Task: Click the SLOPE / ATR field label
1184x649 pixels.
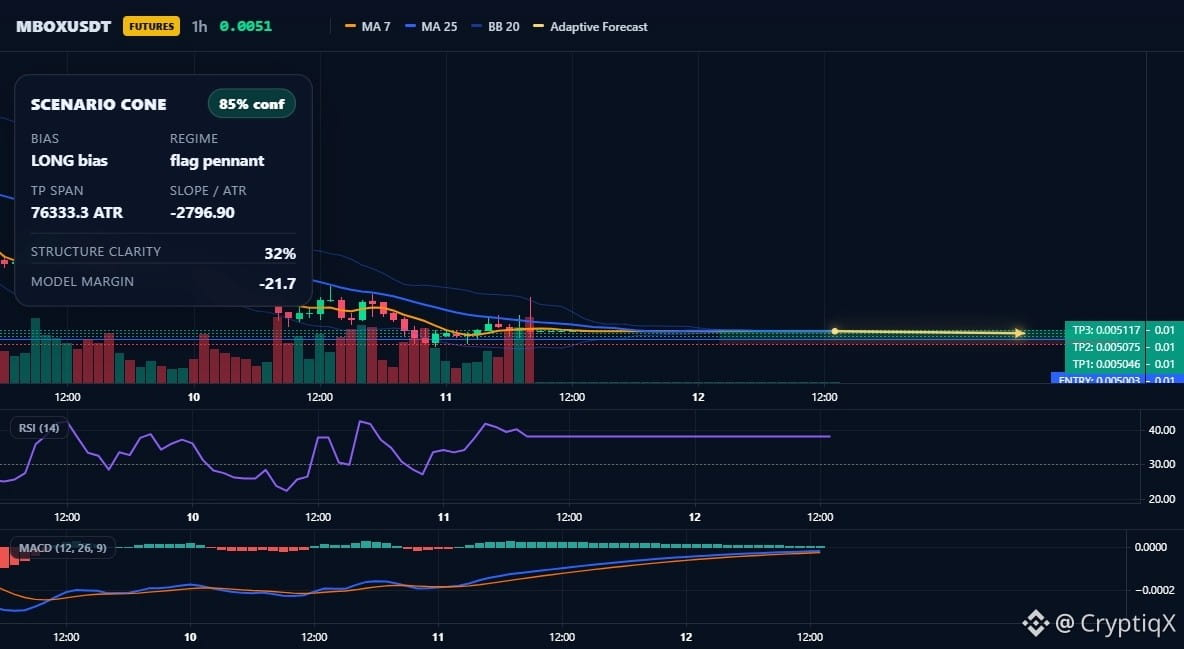Action: pos(208,190)
